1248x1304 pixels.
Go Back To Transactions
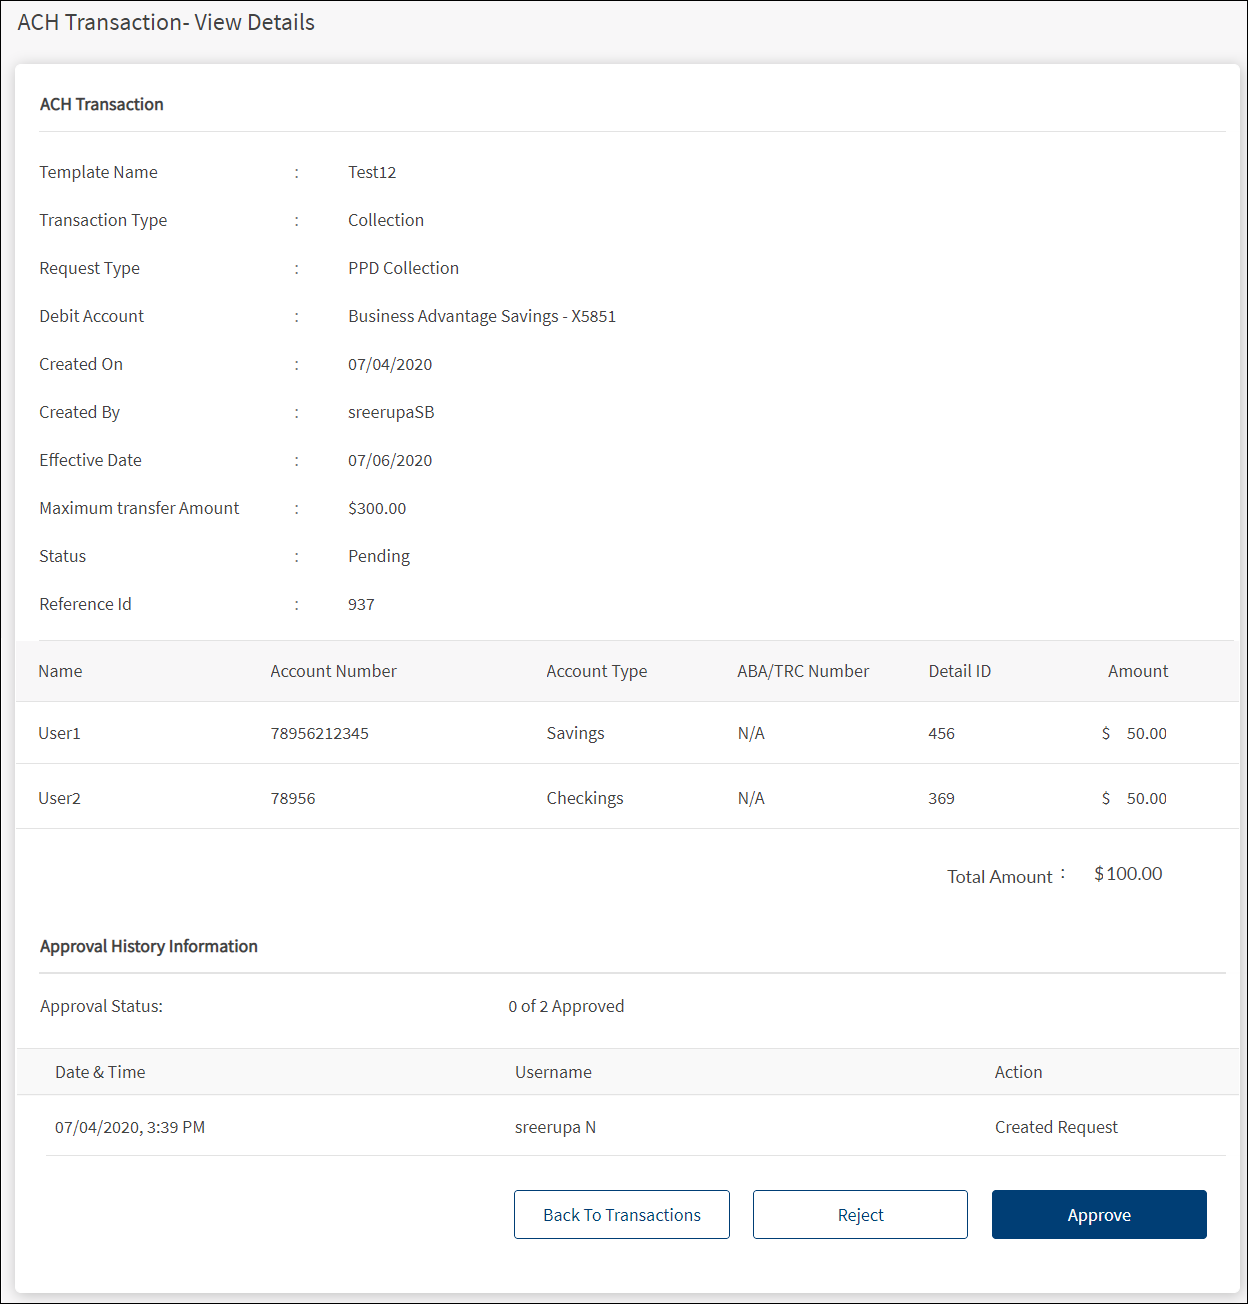(621, 1214)
